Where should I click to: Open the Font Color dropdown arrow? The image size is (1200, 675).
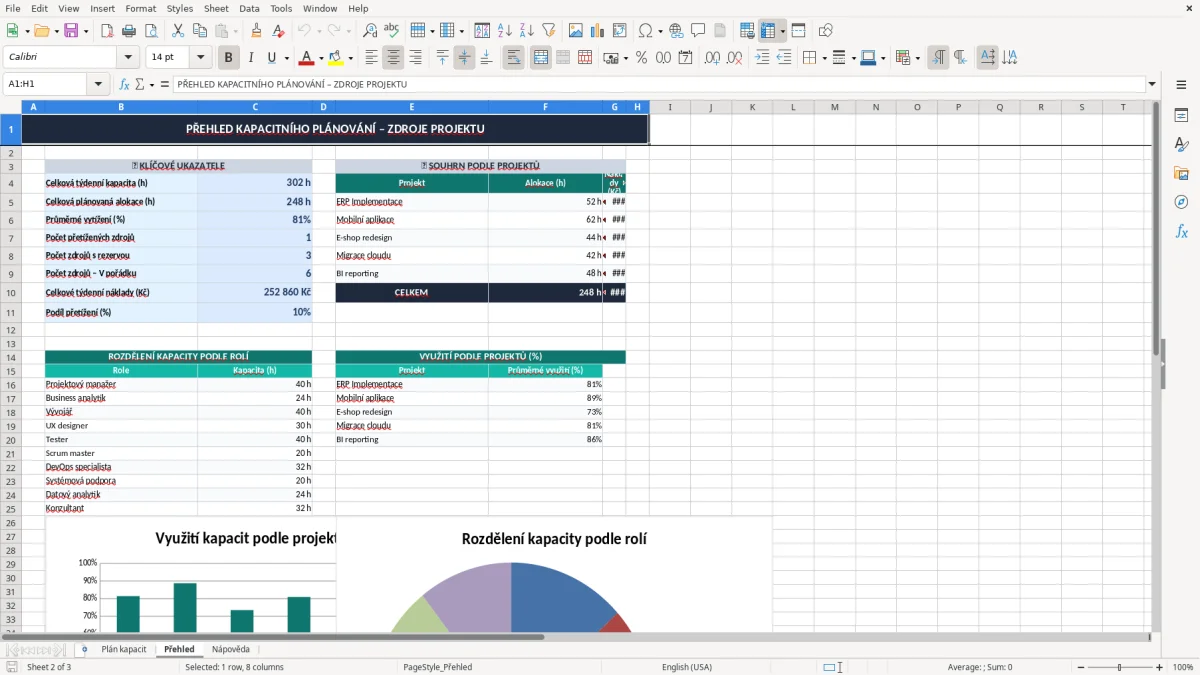pos(321,58)
